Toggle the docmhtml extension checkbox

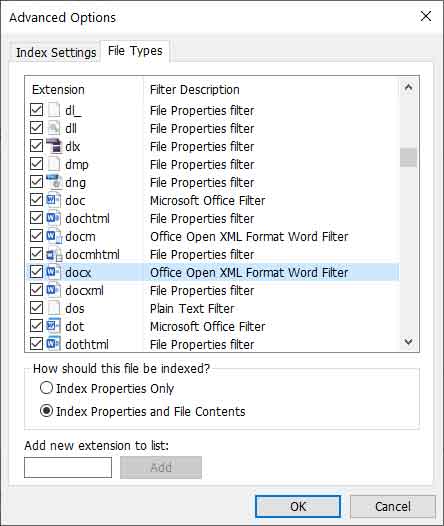36,254
